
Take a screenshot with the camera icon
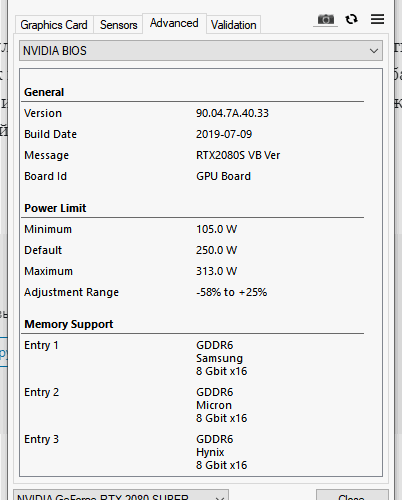click(326, 20)
